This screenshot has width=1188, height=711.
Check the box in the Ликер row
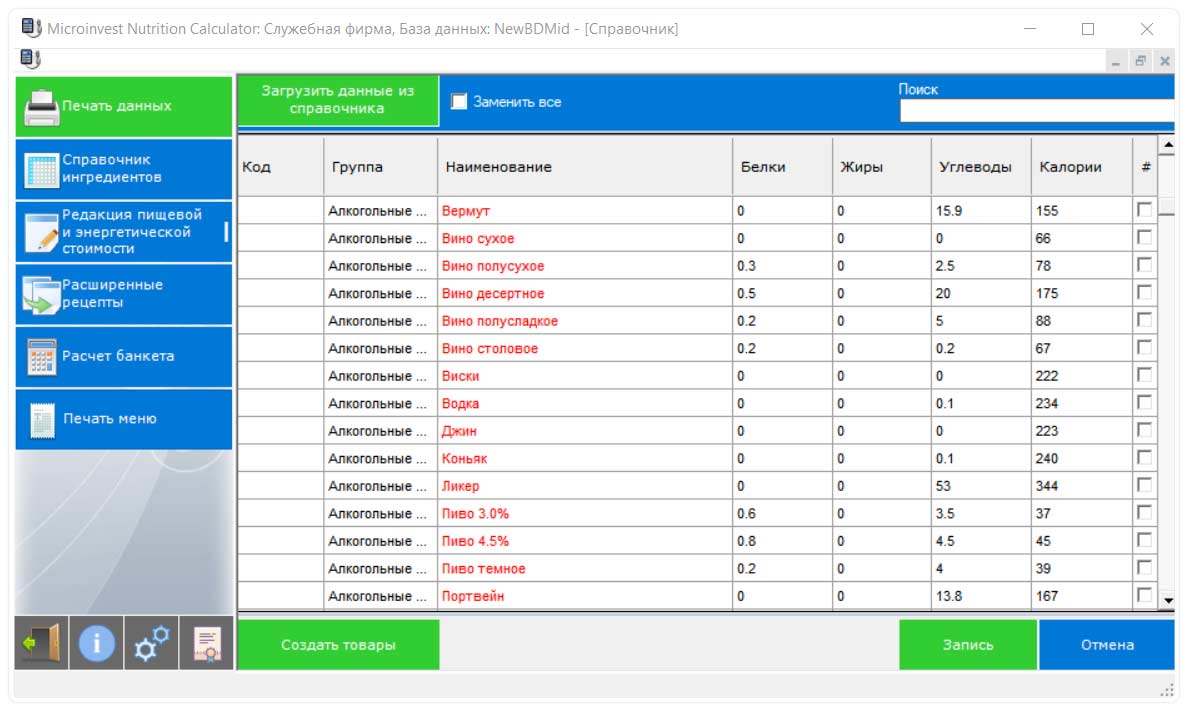[x=1144, y=485]
